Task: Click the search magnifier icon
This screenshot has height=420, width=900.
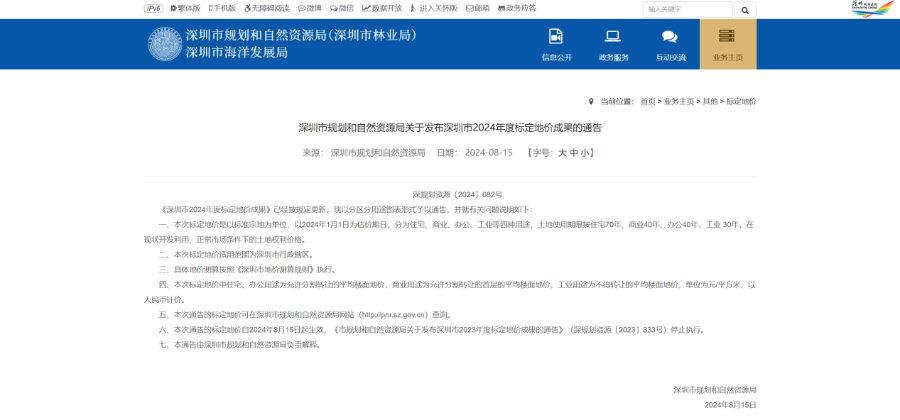Action: 746,9
